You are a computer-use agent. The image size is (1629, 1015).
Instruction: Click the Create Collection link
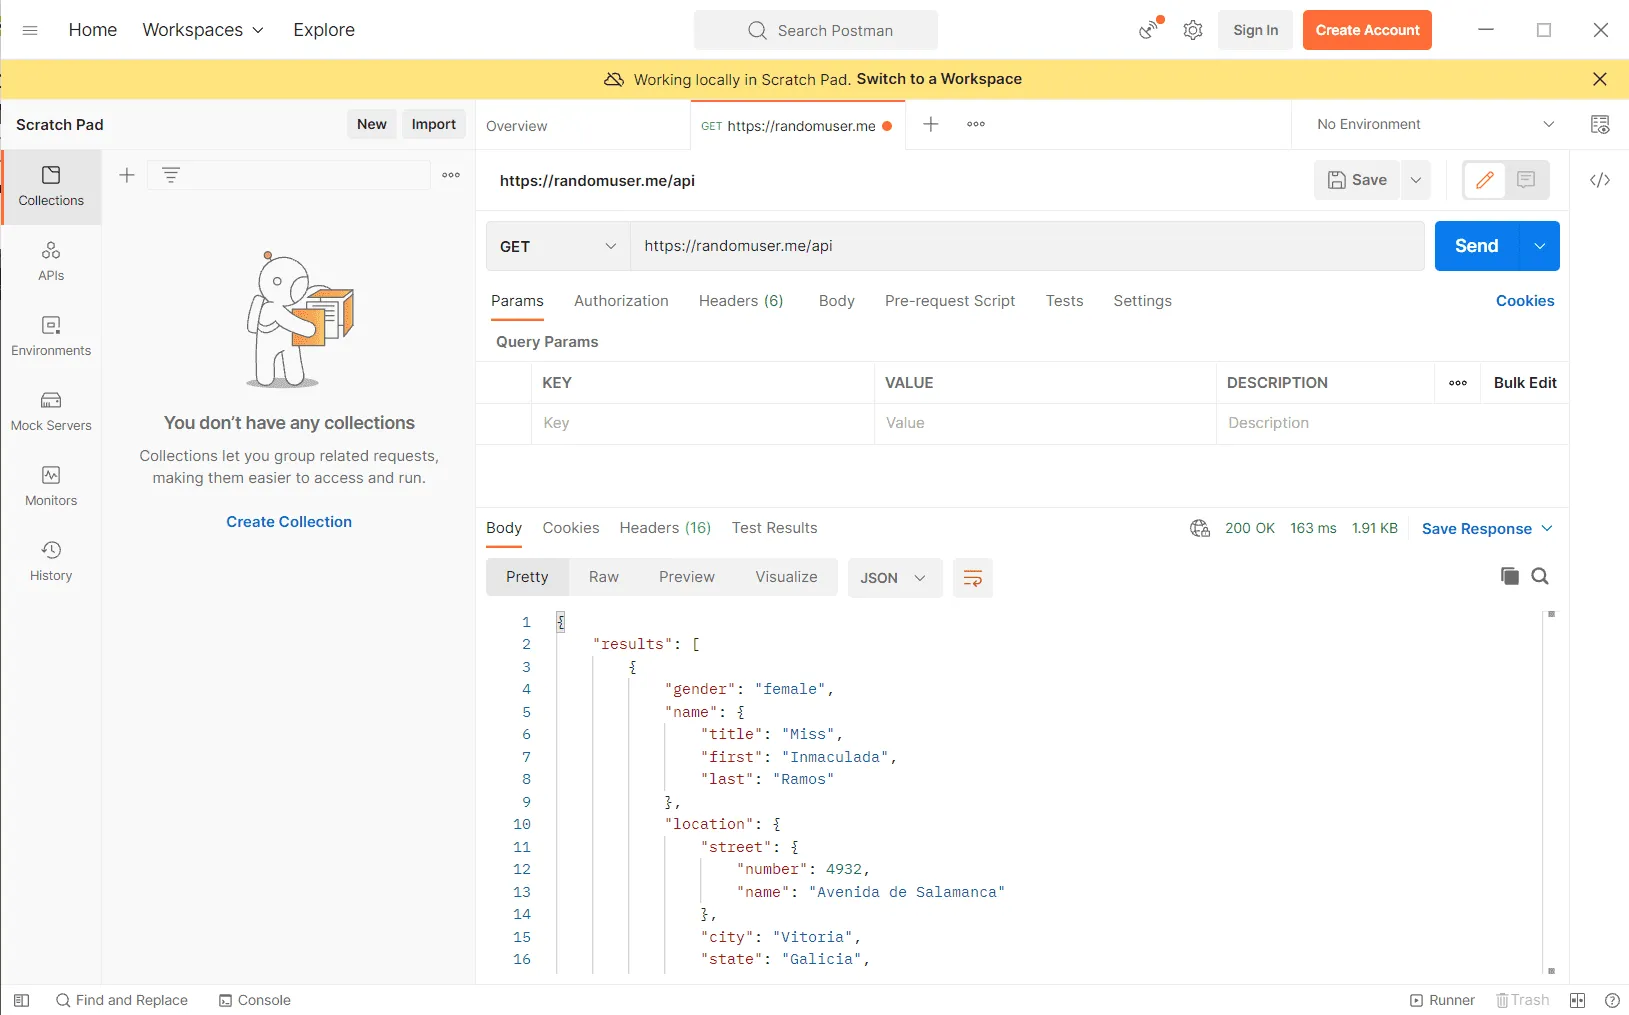[289, 522]
